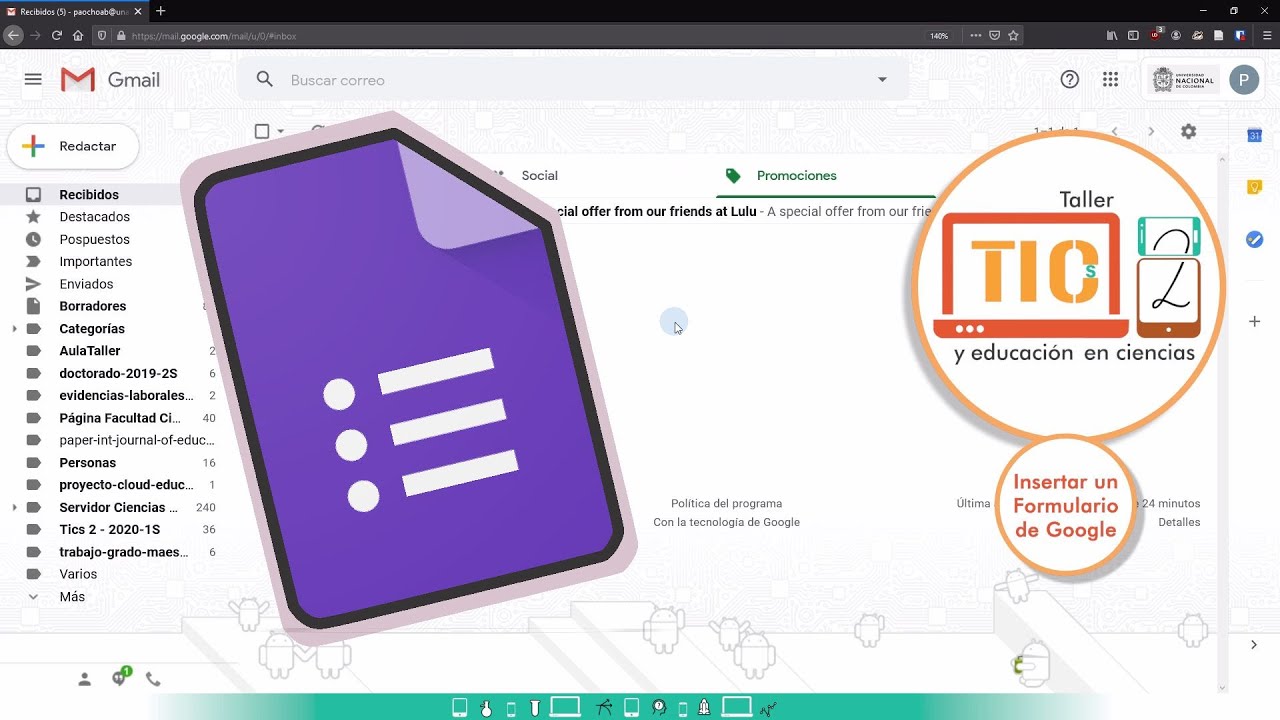Screen dimensions: 1280x720
Task: Open Gmail help question mark icon
Action: tap(1070, 80)
